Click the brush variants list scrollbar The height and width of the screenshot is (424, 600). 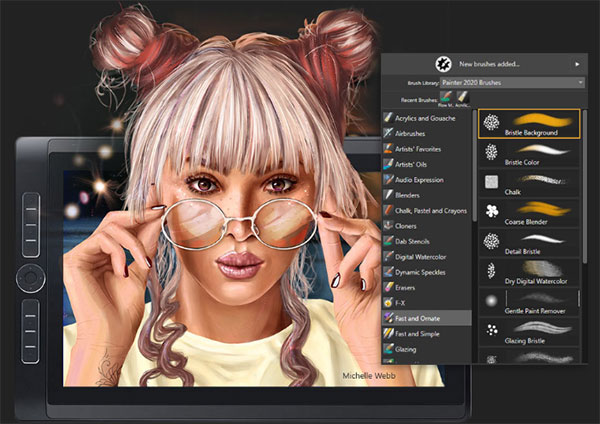pyautogui.click(x=585, y=187)
